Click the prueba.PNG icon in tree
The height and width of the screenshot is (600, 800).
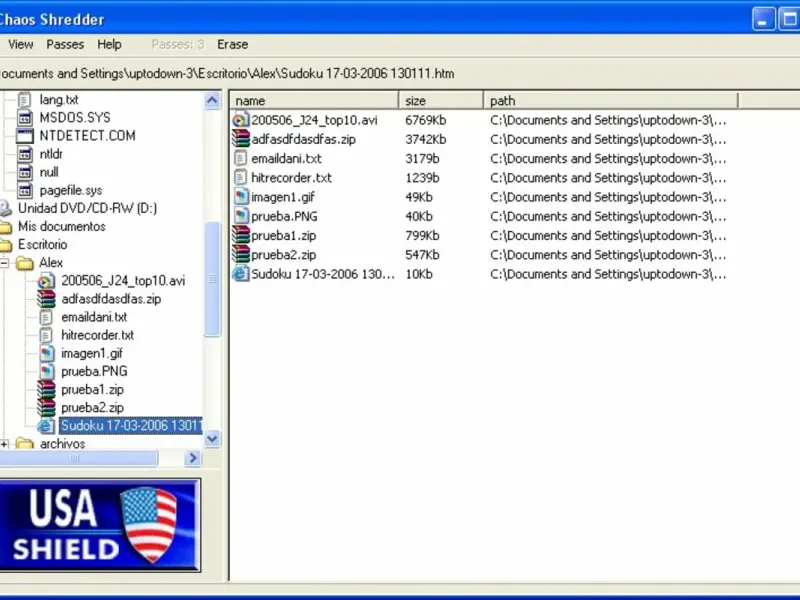pyautogui.click(x=46, y=371)
